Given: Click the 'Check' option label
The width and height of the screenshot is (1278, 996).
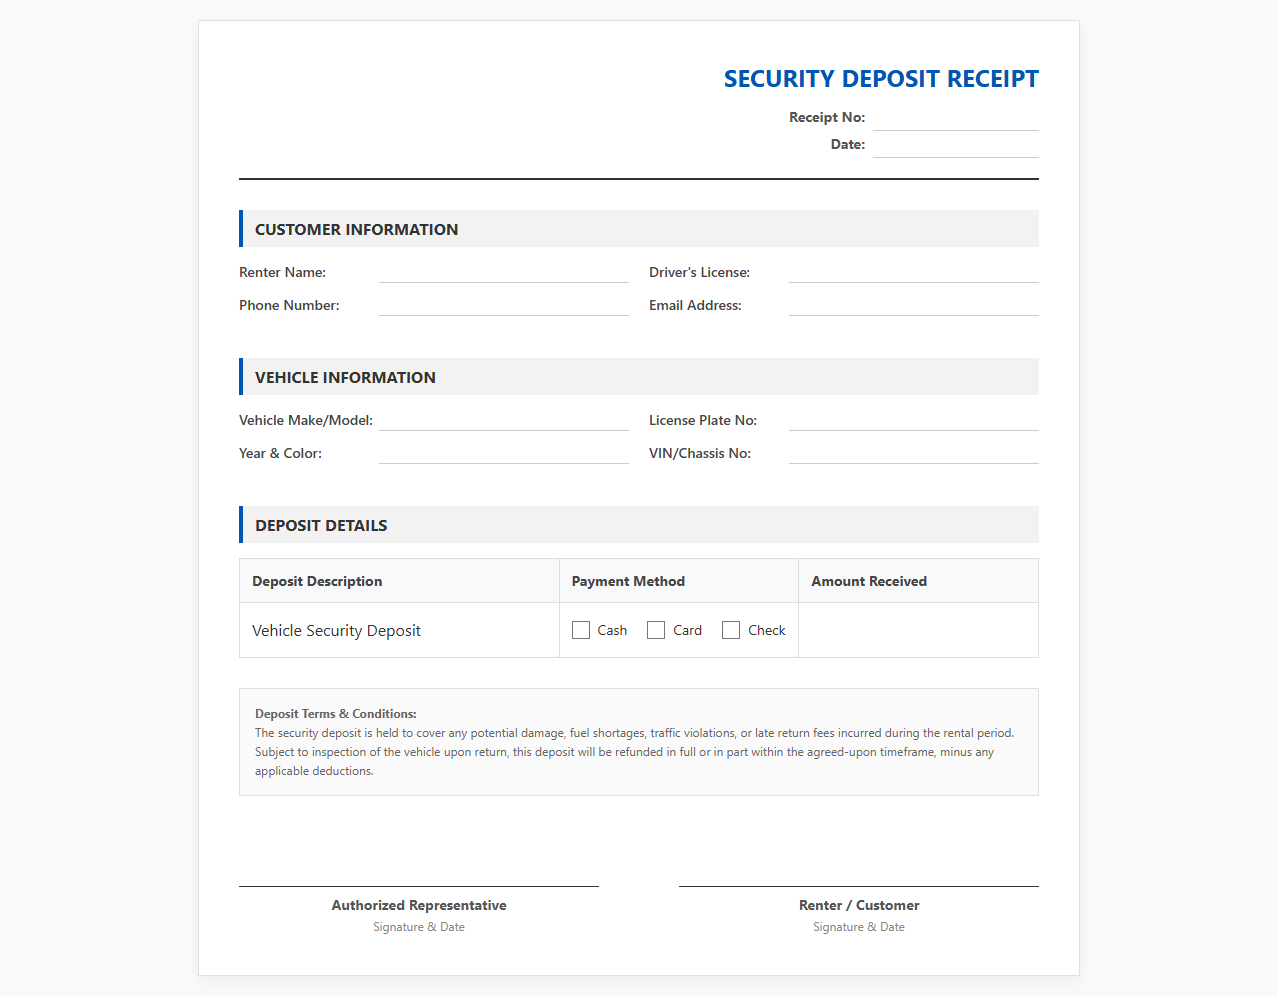Looking at the screenshot, I should tap(767, 630).
